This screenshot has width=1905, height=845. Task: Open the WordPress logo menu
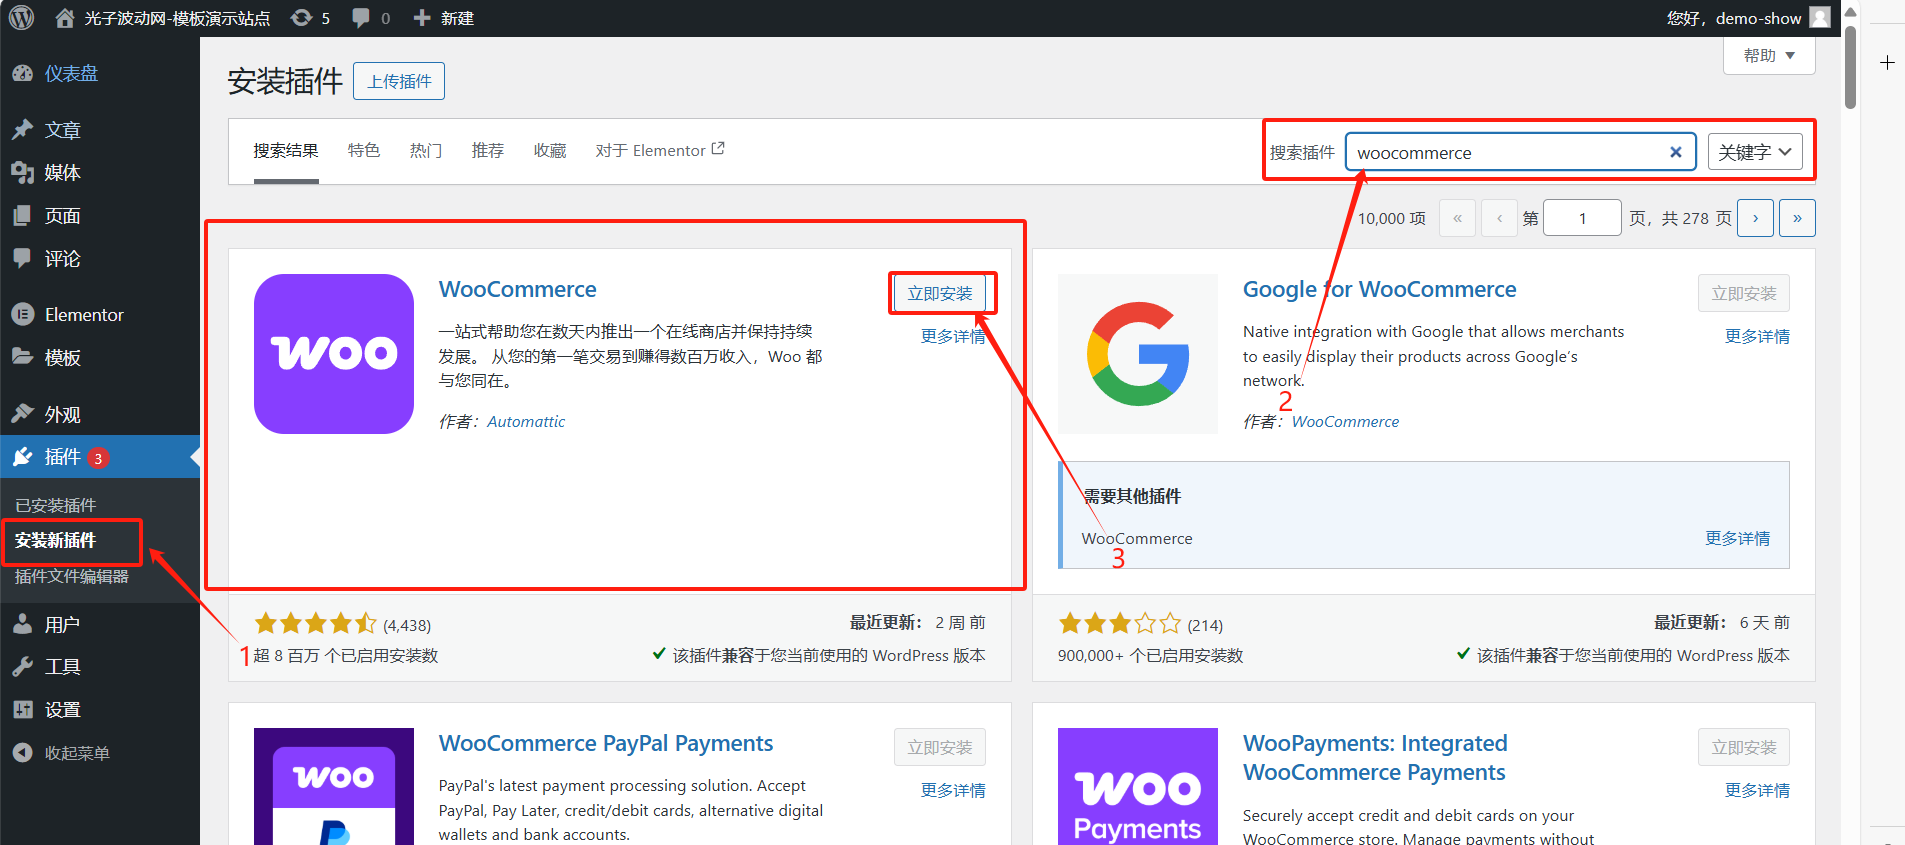21,18
